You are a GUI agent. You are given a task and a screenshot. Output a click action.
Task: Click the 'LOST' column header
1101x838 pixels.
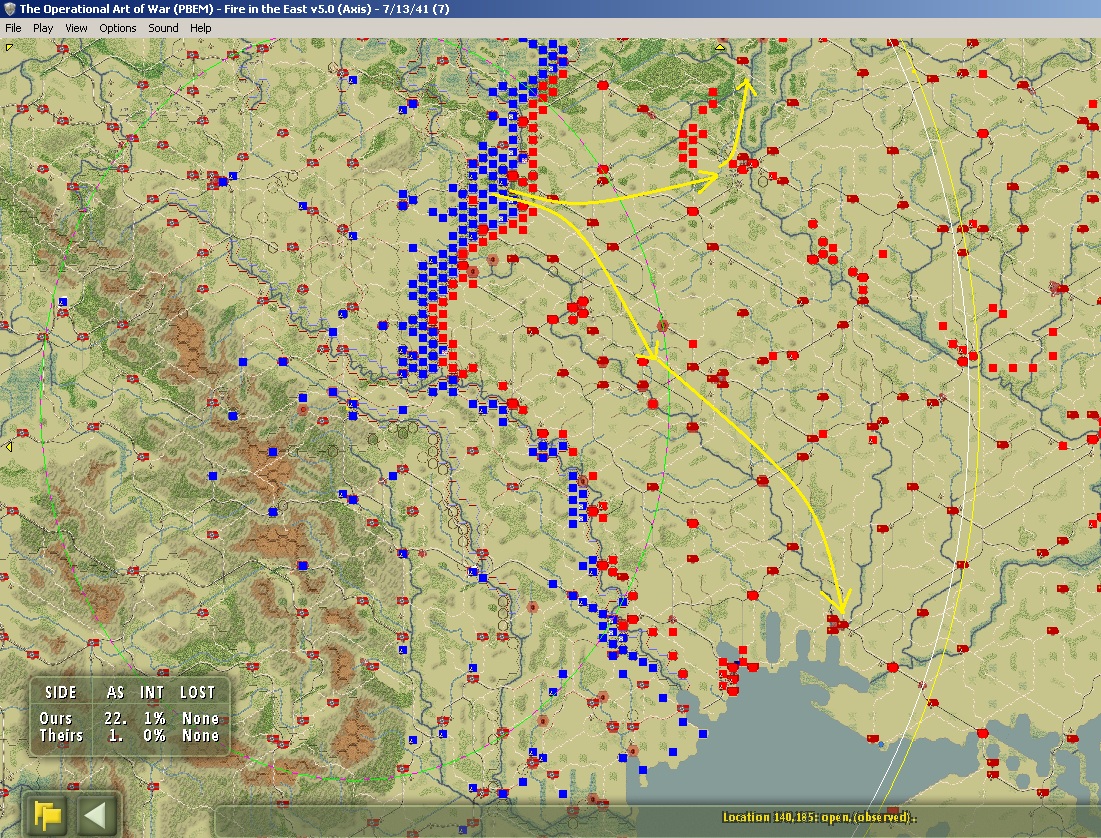click(x=197, y=693)
